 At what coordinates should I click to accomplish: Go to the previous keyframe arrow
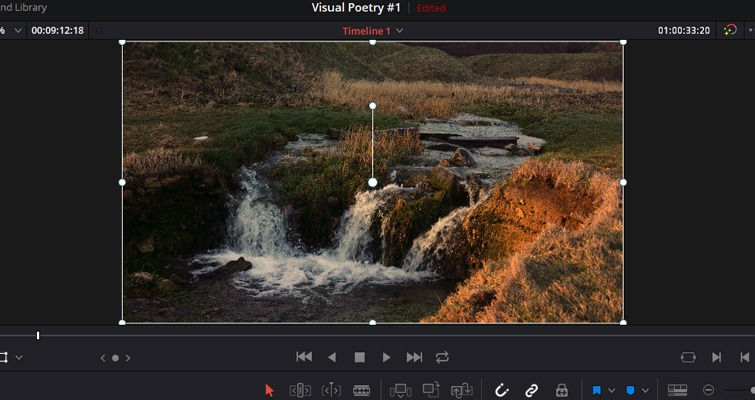point(103,358)
